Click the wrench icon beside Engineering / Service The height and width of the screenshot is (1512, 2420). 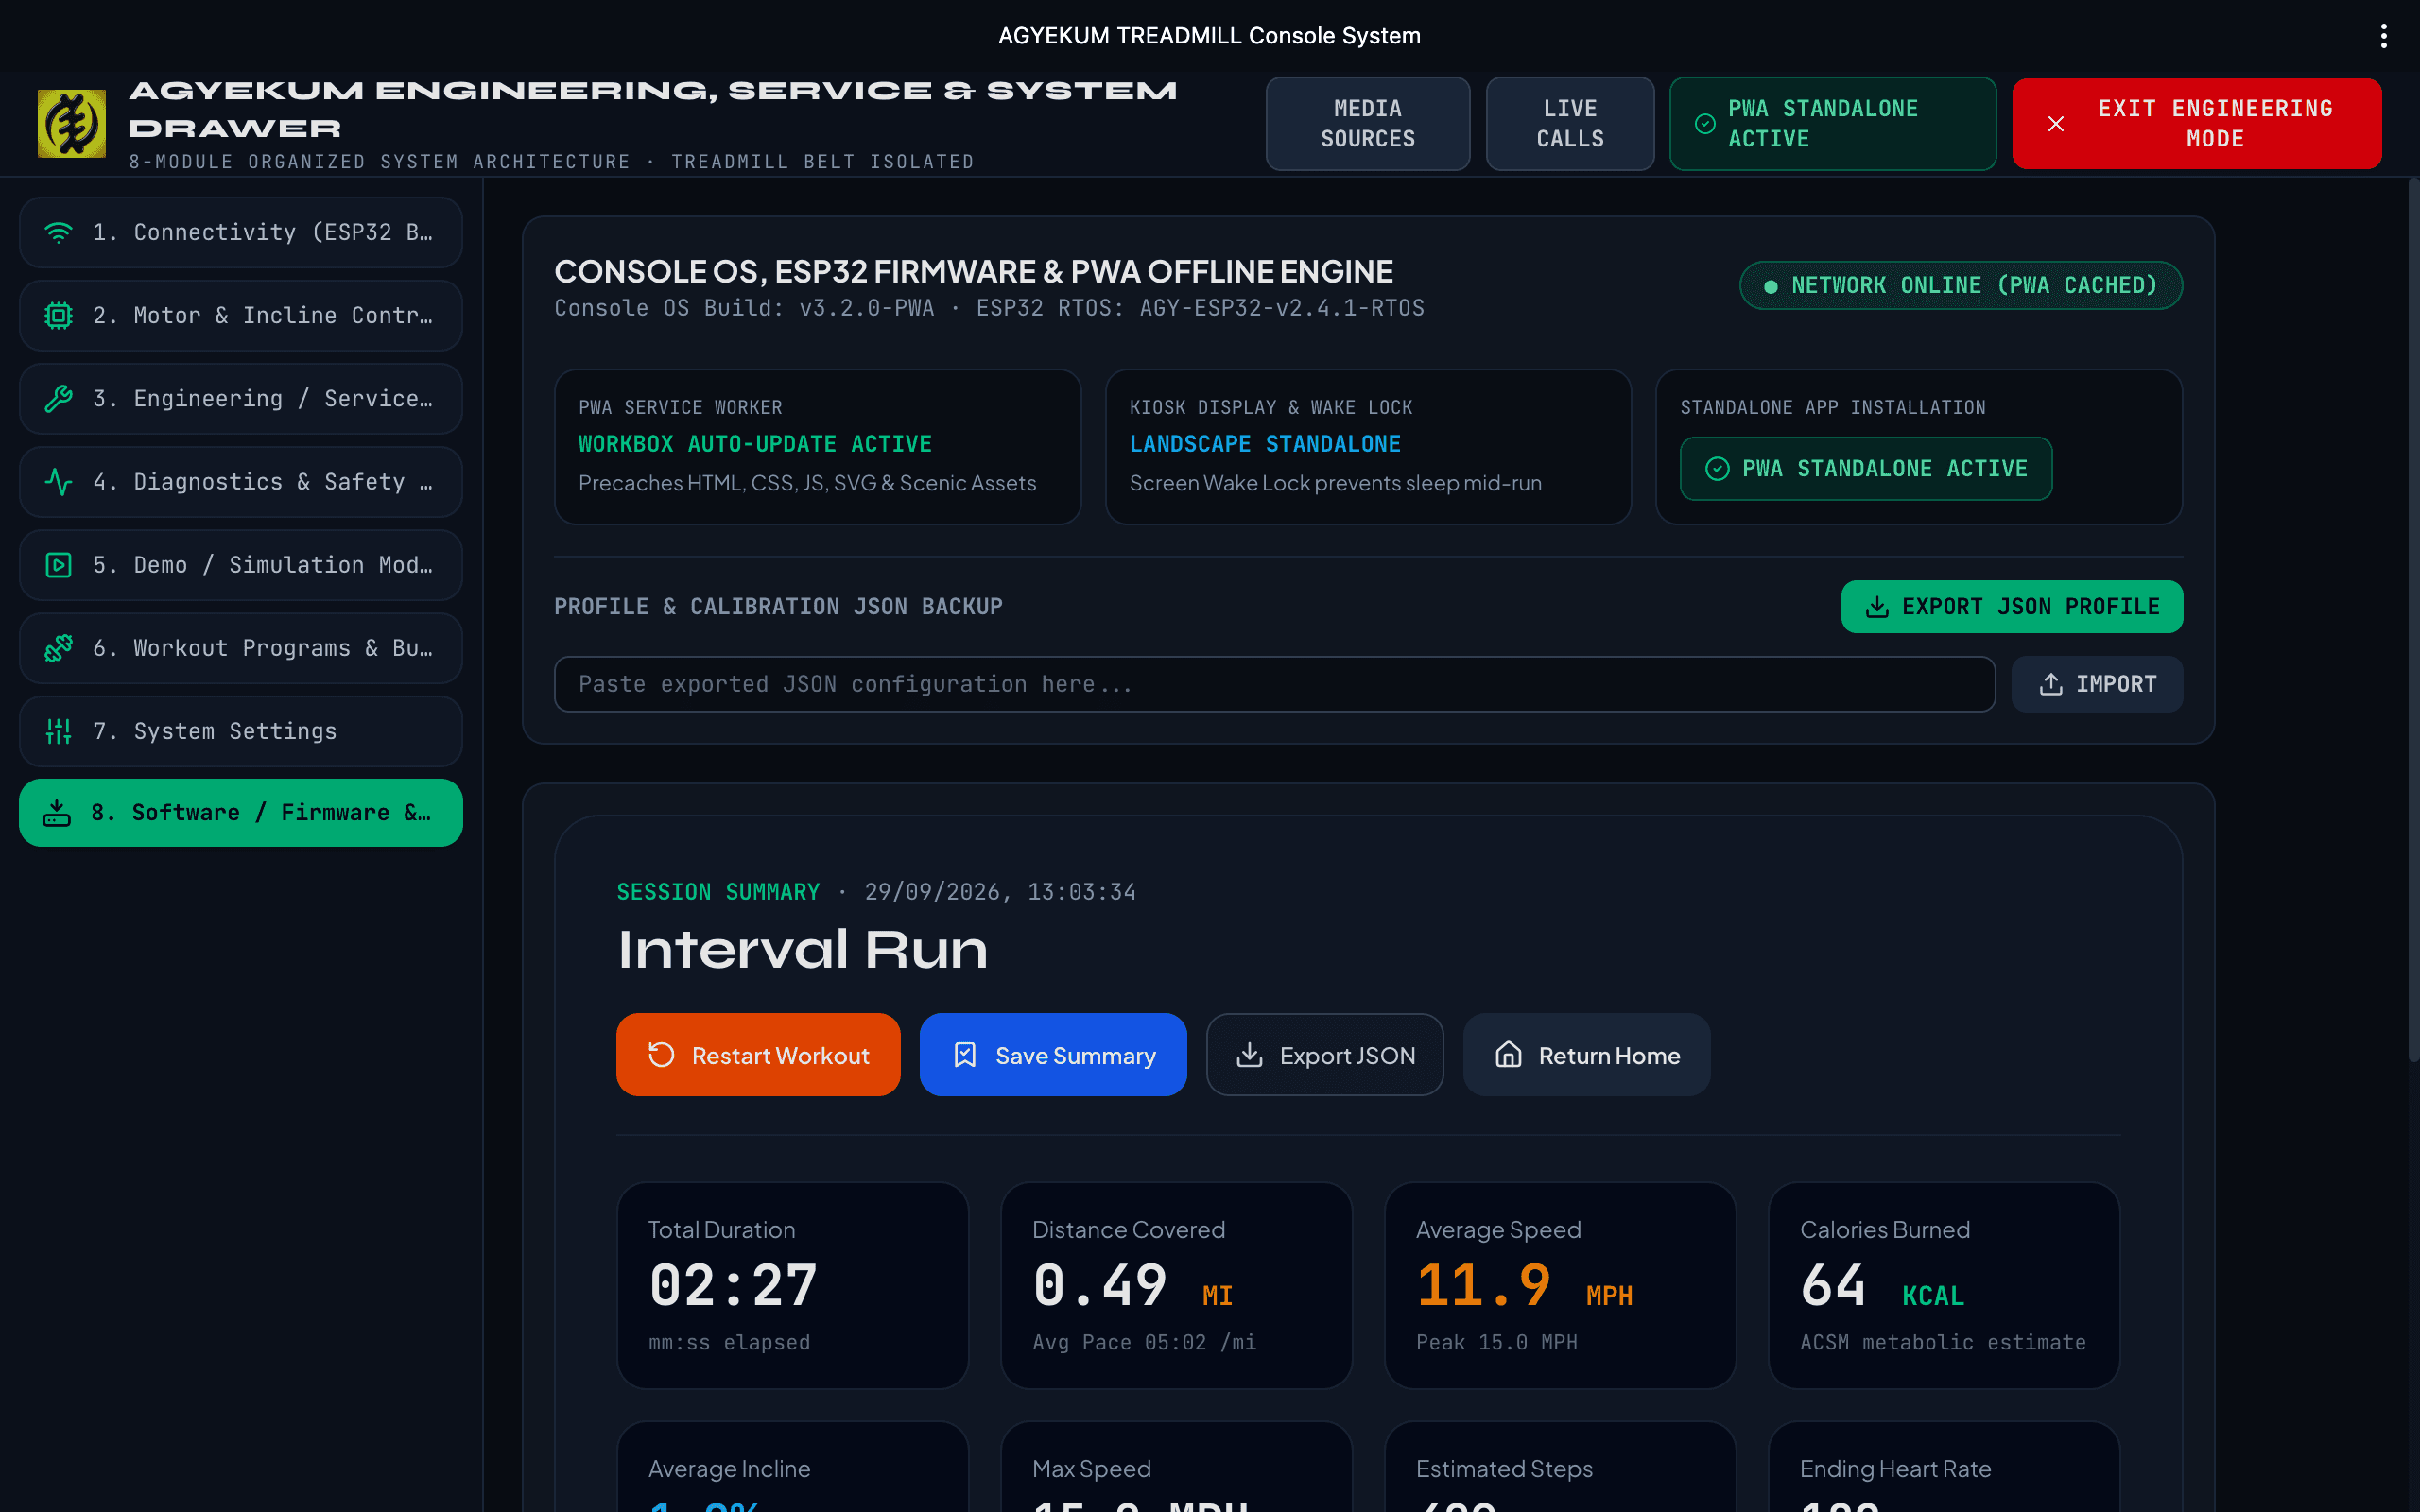tap(58, 398)
